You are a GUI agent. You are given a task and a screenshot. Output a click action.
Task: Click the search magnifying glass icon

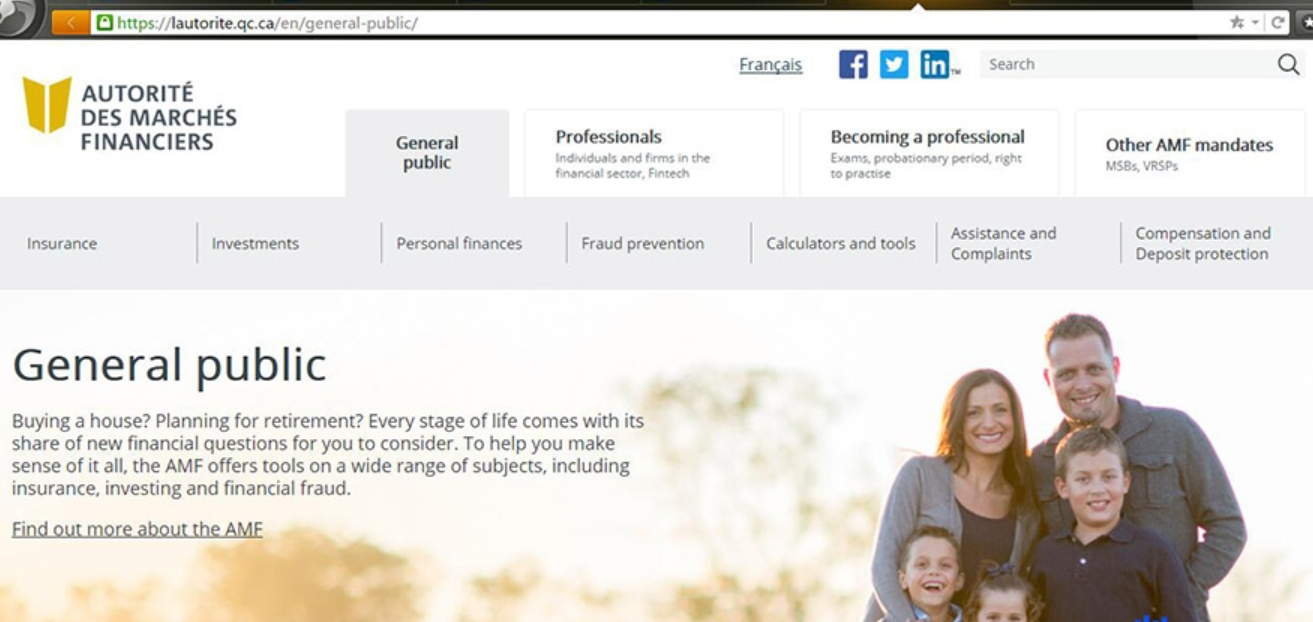tap(1289, 65)
